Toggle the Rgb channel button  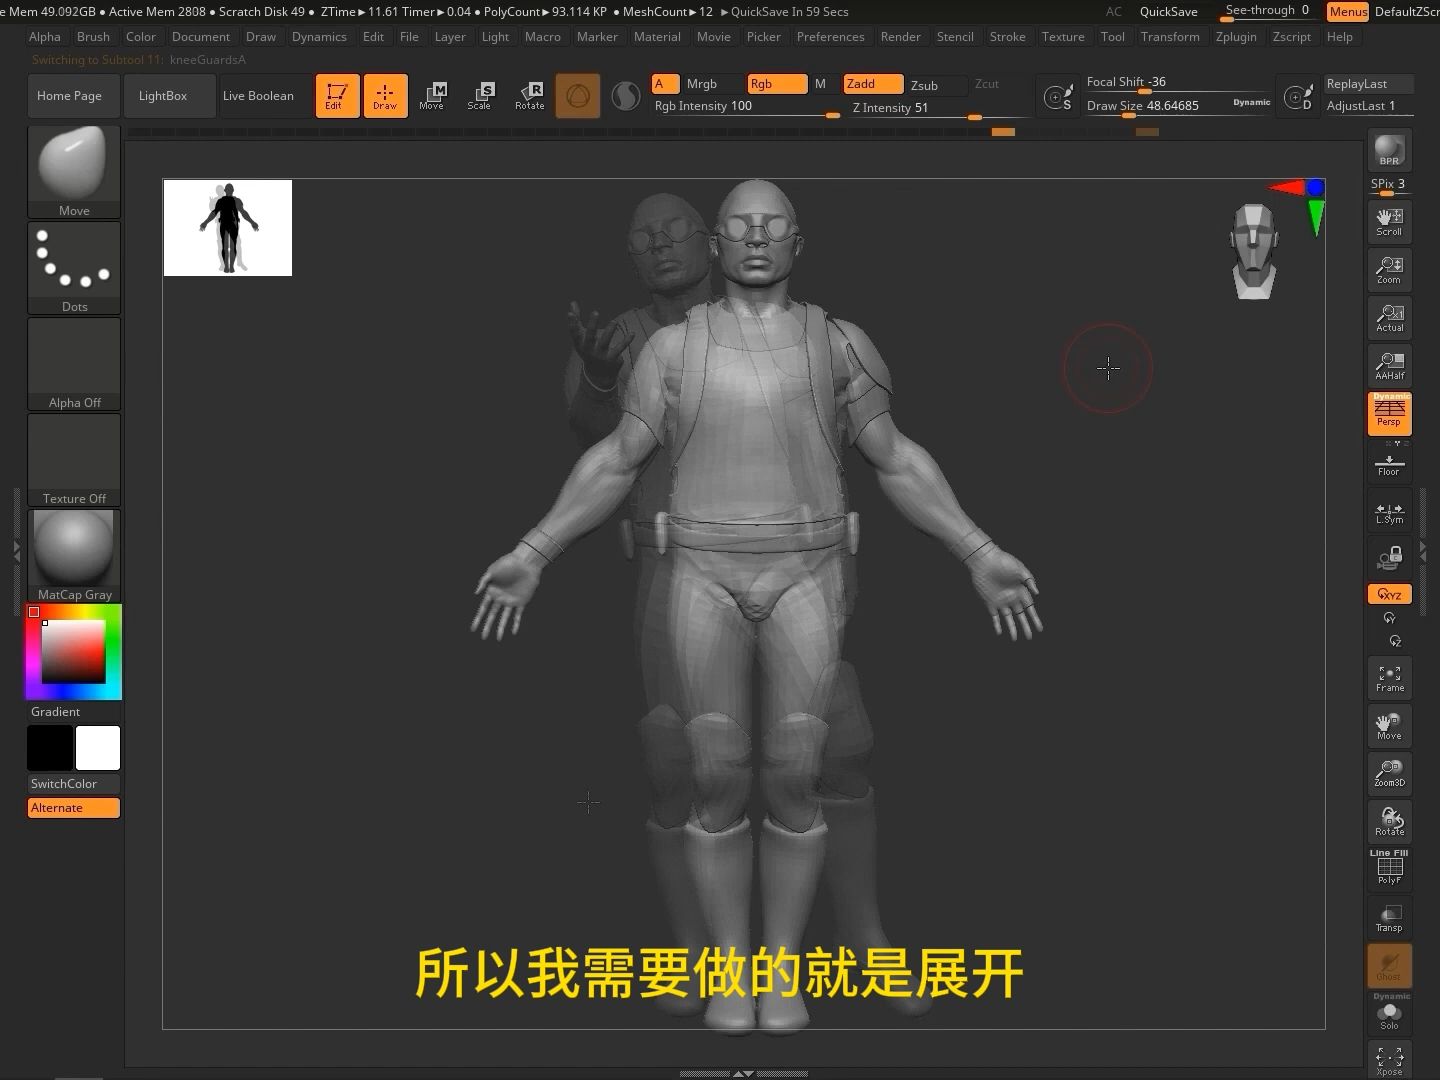coord(777,84)
